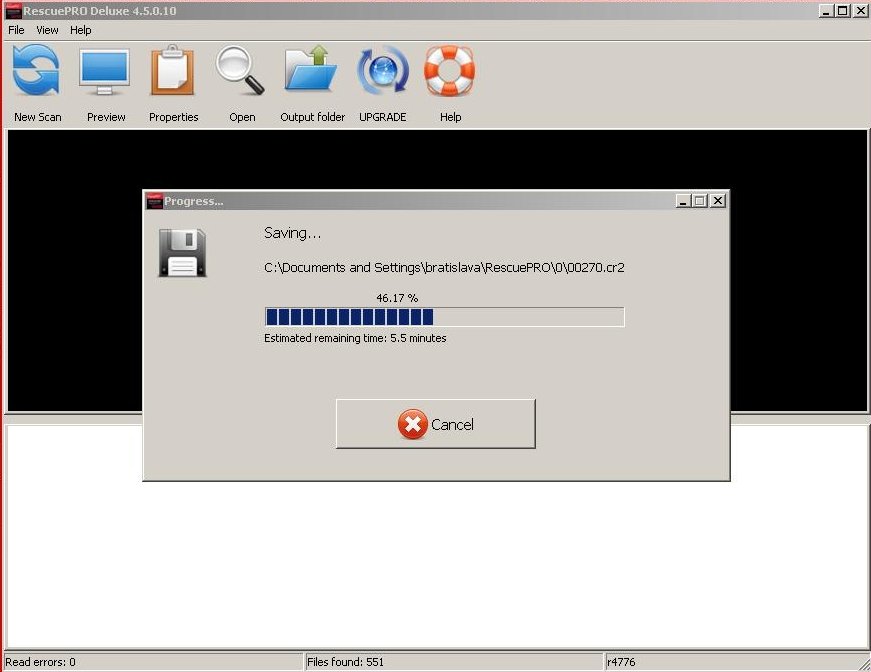Click the Files found status field
The image size is (871, 672).
[x=452, y=662]
